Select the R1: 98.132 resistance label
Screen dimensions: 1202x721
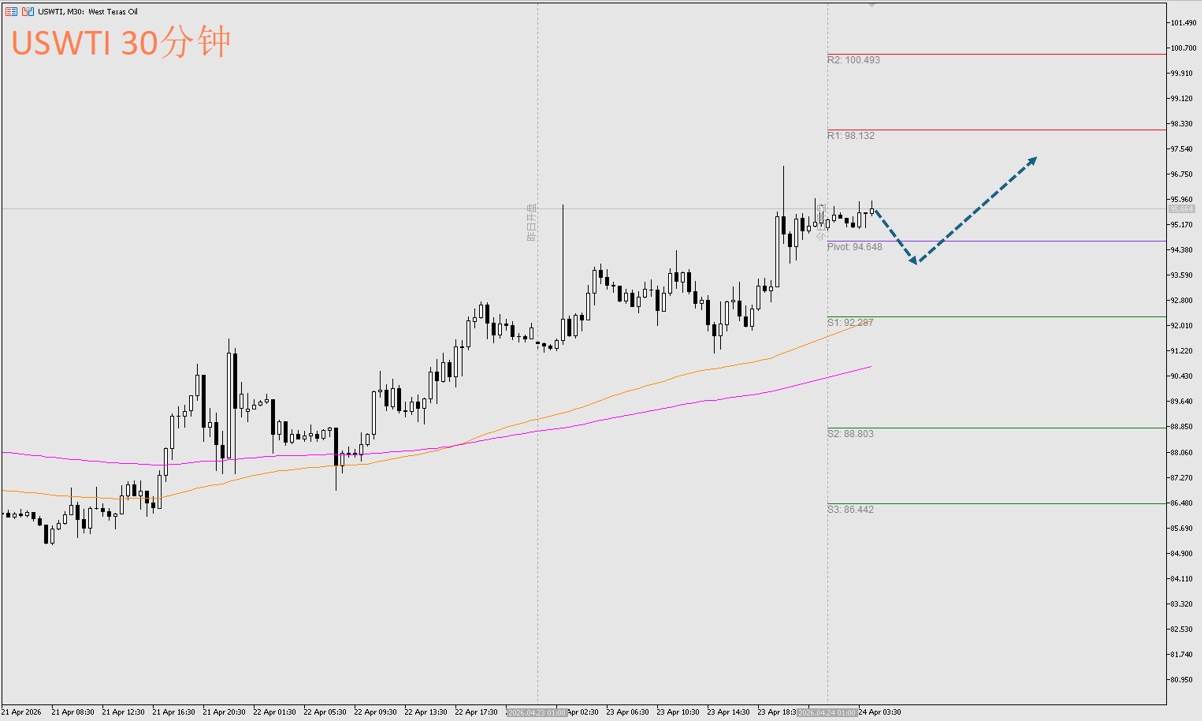[x=850, y=135]
